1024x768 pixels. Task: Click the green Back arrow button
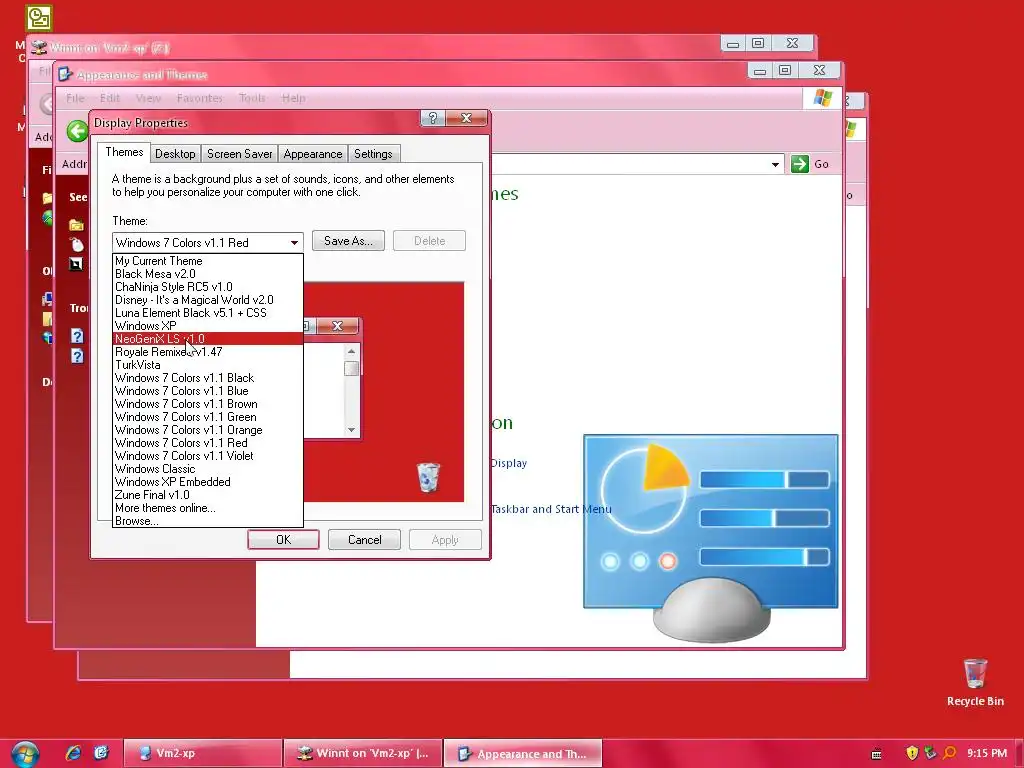click(x=77, y=131)
